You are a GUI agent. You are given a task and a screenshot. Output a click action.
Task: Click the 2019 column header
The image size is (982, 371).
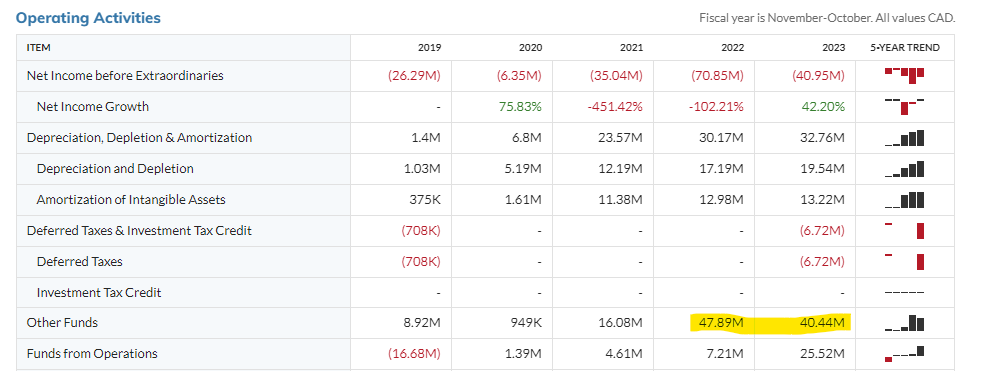(430, 48)
